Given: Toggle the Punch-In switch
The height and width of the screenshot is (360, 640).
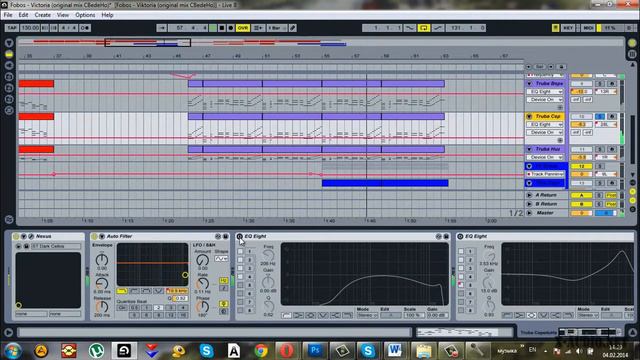Looking at the screenshot, I should (410, 28).
